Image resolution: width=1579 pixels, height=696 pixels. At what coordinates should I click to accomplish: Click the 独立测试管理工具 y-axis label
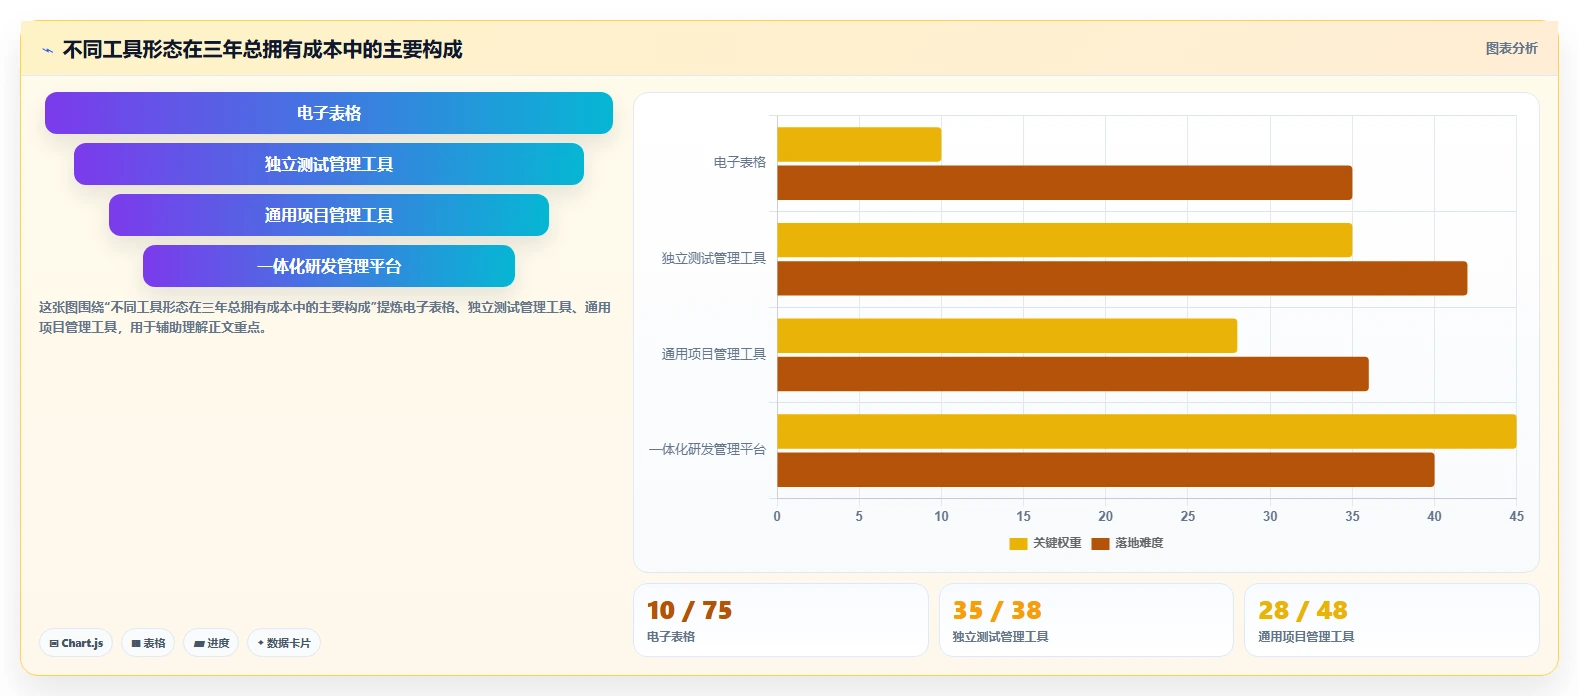coord(714,258)
